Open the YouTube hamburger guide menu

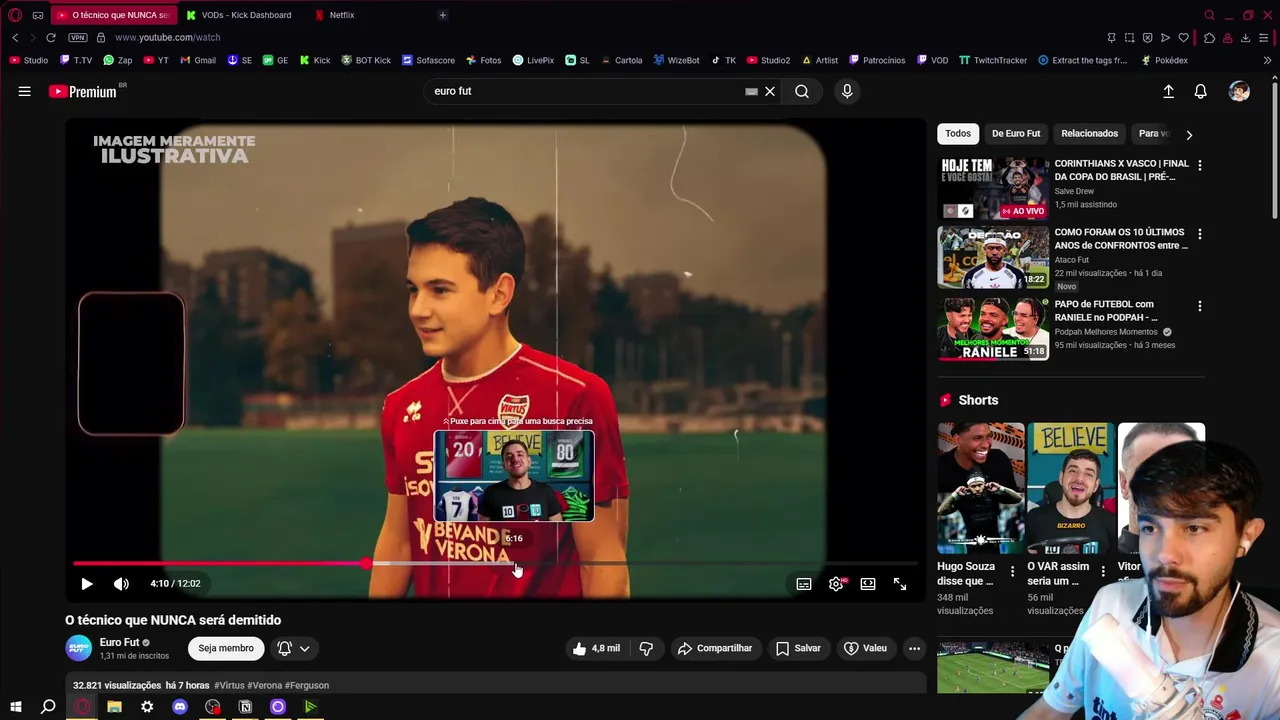pyautogui.click(x=24, y=91)
